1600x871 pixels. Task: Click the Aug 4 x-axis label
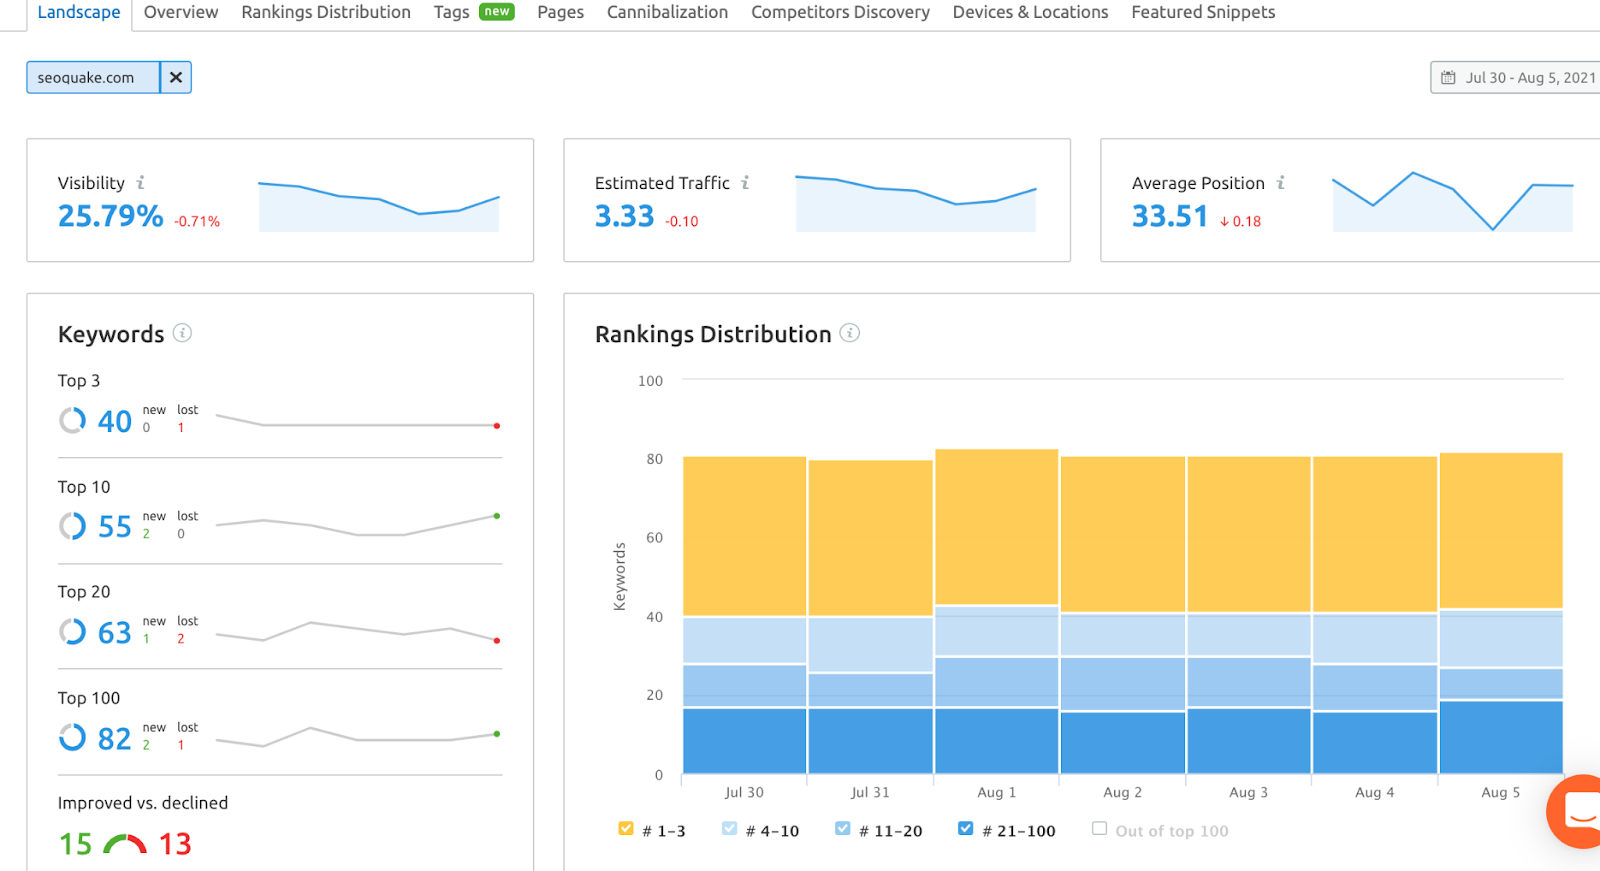click(1374, 792)
